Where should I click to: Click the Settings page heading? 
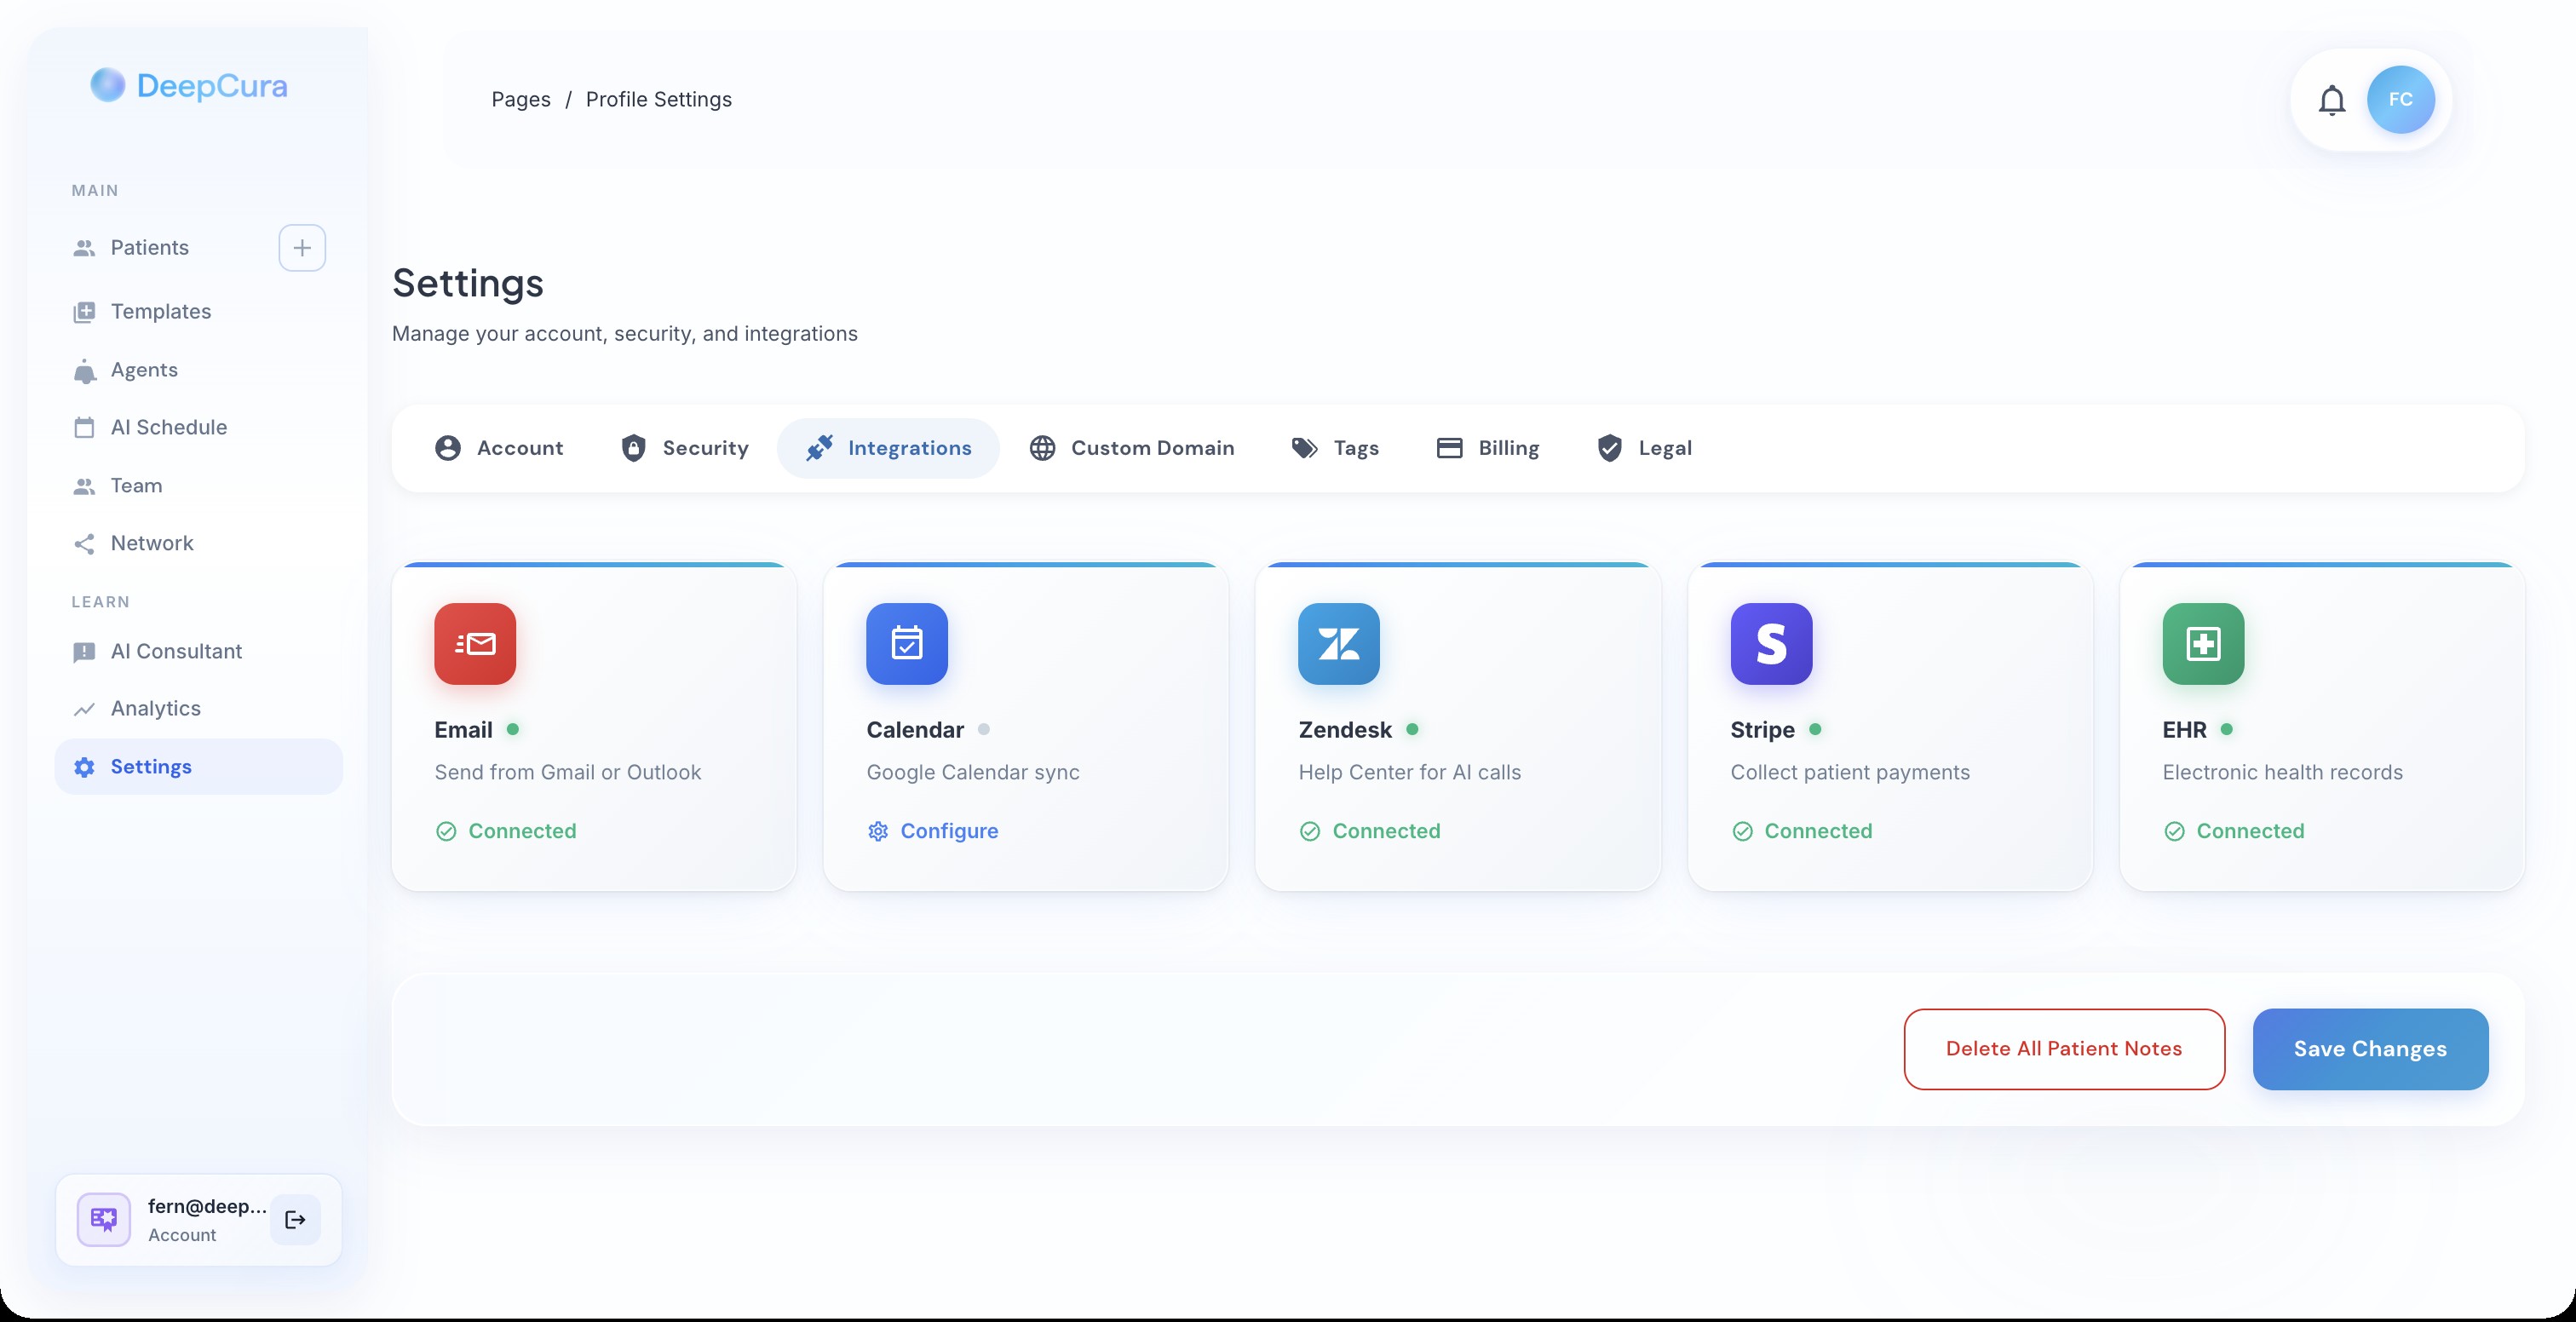pos(467,284)
